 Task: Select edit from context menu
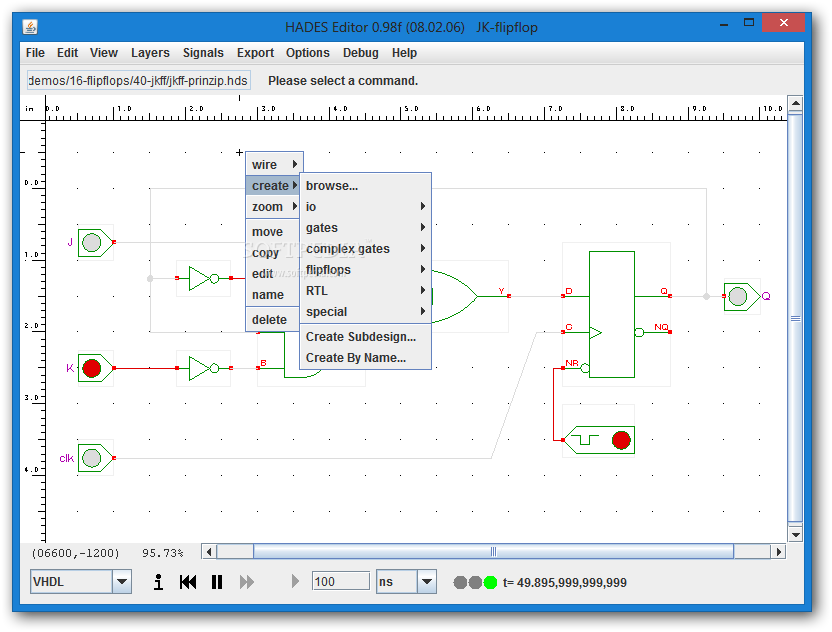[273, 274]
